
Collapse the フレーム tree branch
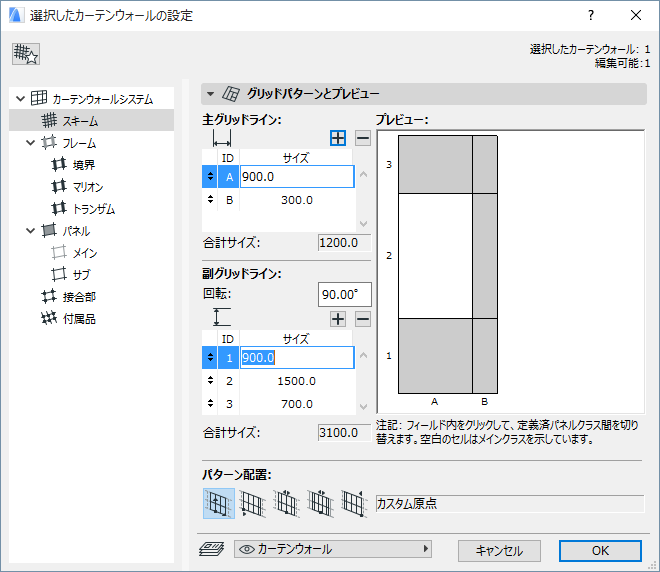point(30,143)
